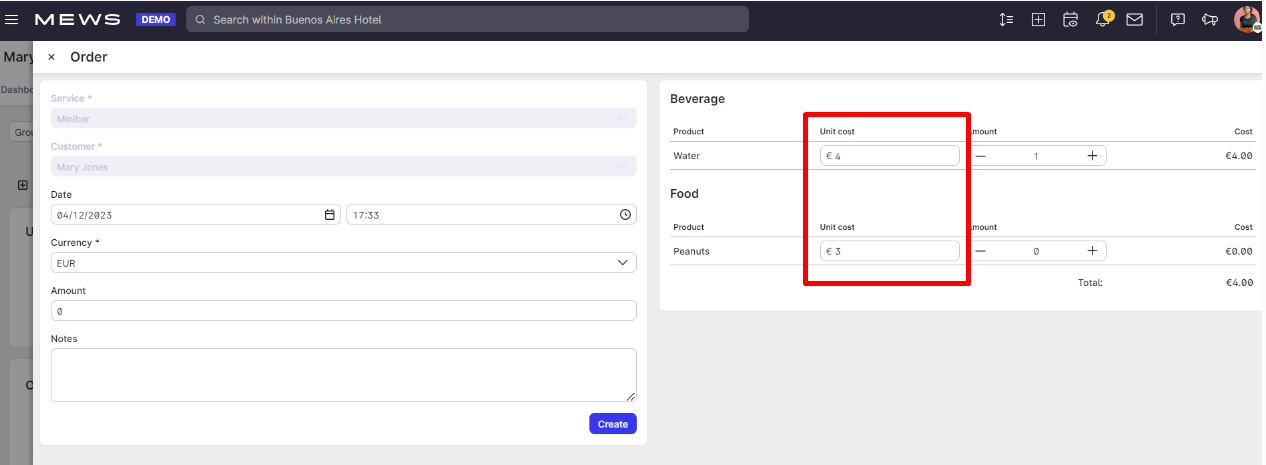
Task: Open the calendar overview icon in top bar
Action: point(1071,19)
